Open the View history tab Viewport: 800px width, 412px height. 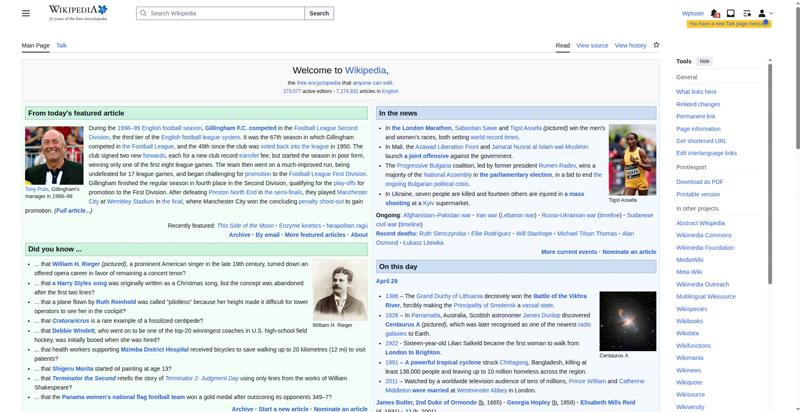pyautogui.click(x=630, y=45)
